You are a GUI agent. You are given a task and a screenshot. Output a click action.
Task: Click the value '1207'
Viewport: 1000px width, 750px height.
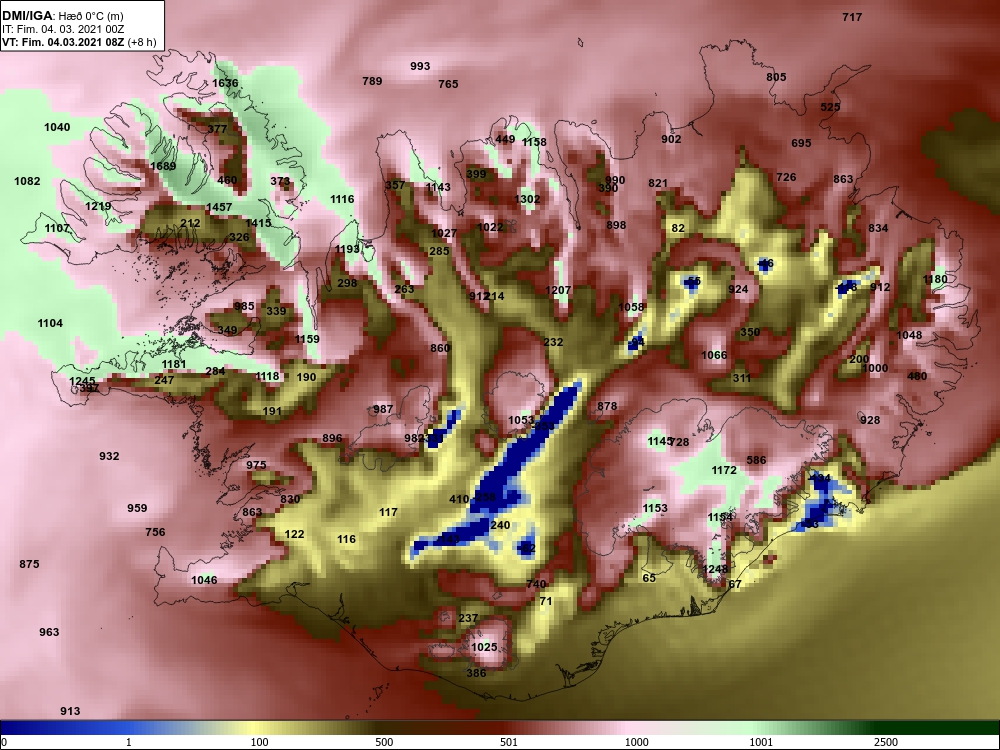point(558,291)
